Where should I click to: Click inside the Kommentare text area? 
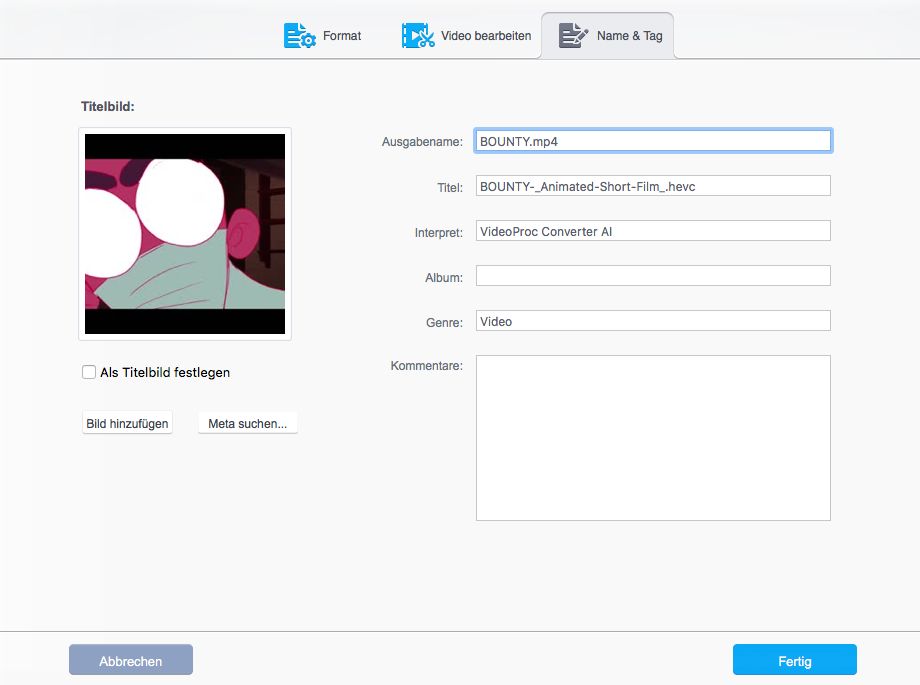(653, 438)
